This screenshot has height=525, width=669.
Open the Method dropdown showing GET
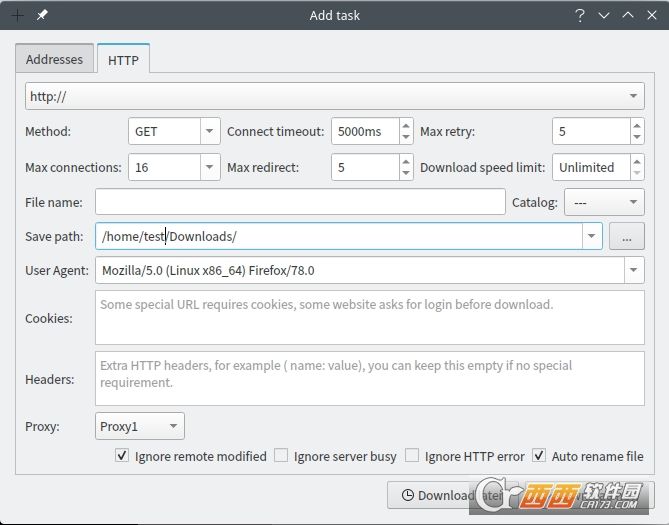coord(174,131)
